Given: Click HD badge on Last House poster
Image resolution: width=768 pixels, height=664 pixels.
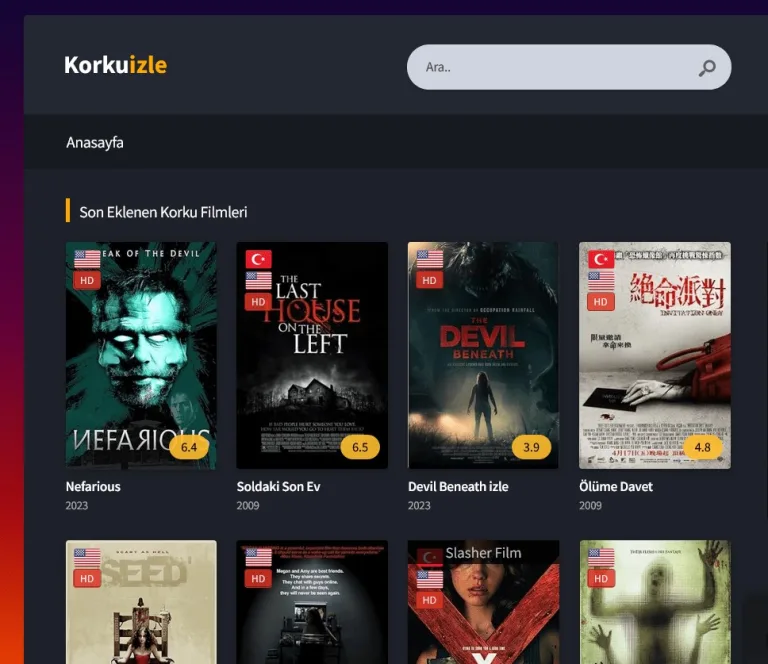Looking at the screenshot, I should pyautogui.click(x=258, y=302).
